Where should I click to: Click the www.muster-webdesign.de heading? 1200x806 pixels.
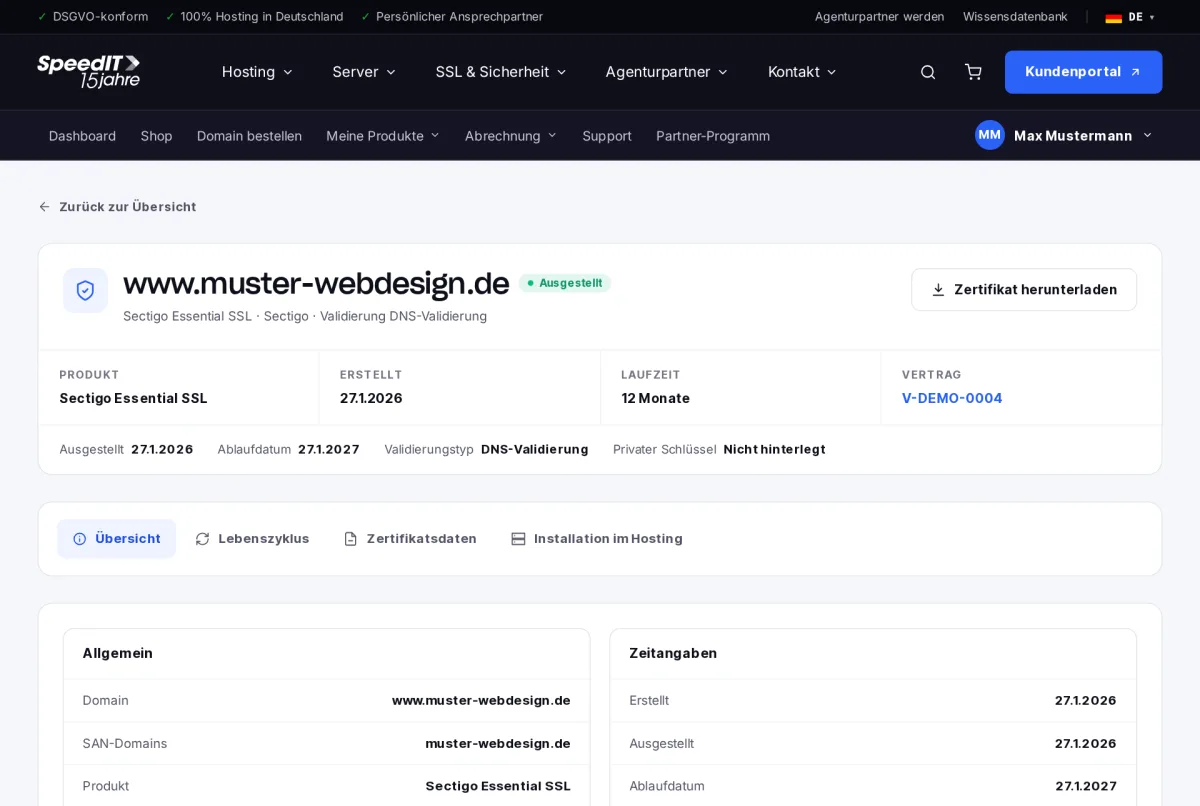(316, 284)
